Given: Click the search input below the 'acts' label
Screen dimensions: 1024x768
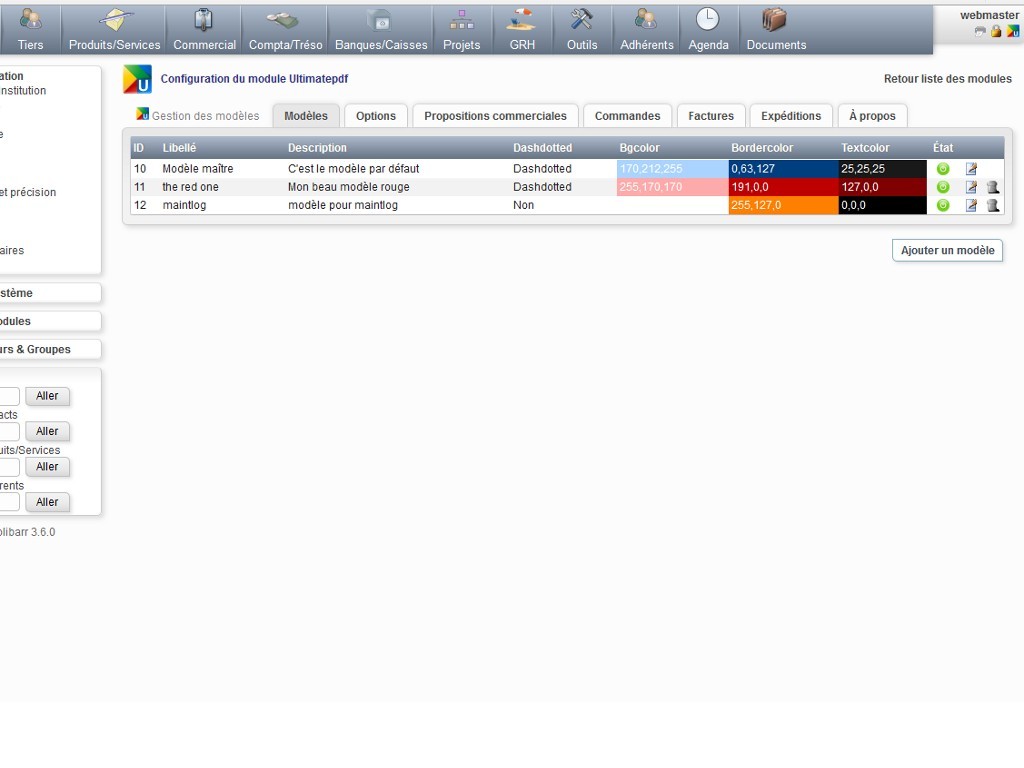Looking at the screenshot, I should 9,431.
